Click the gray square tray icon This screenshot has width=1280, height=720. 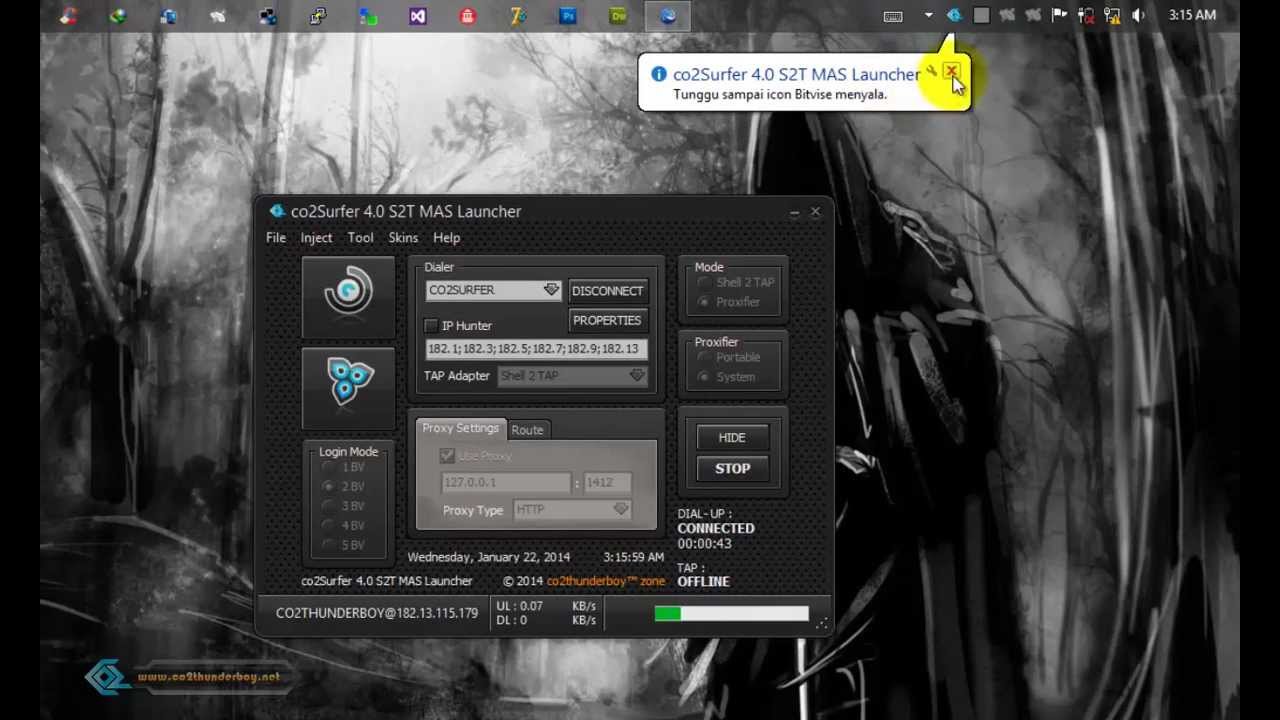tap(981, 16)
